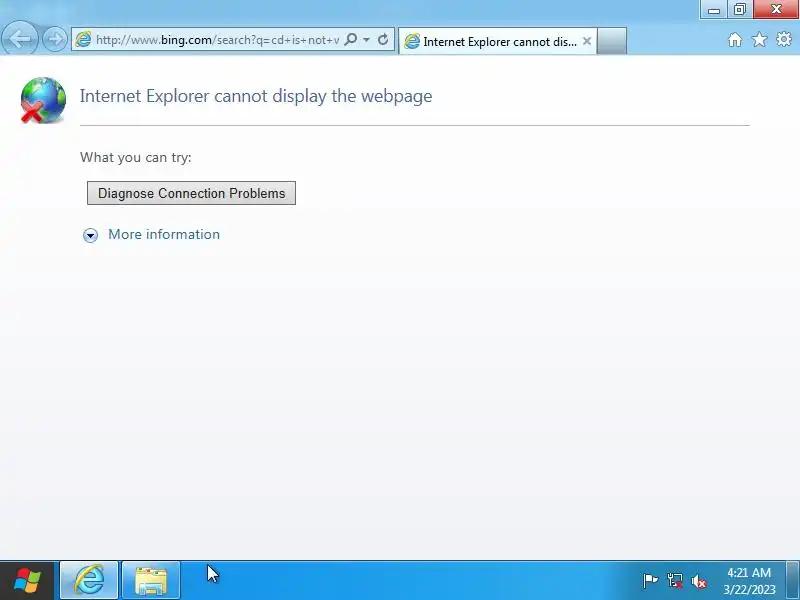The width and height of the screenshot is (800, 600).
Task: Open a new blank tab
Action: coord(611,41)
